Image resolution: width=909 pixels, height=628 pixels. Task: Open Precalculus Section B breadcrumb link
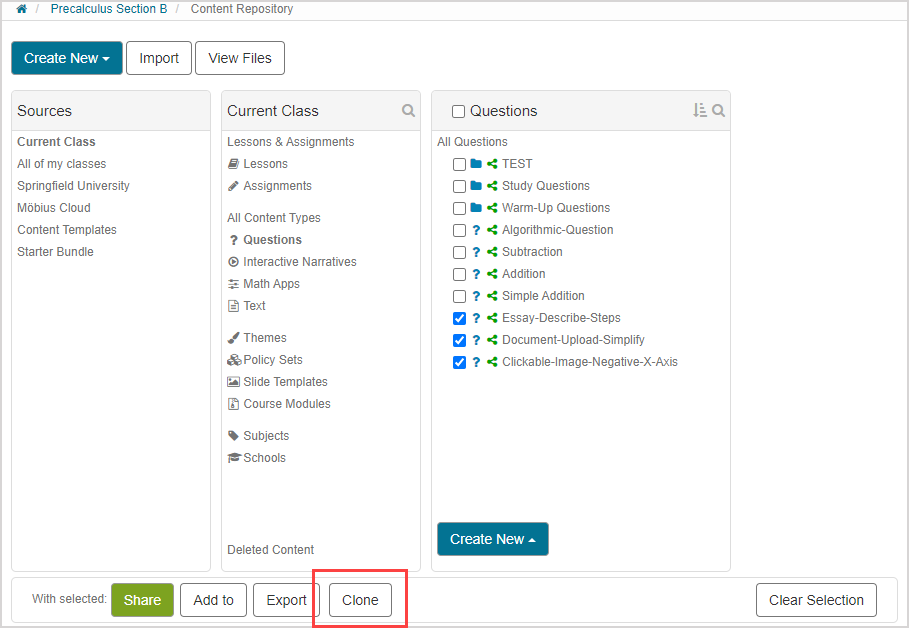click(109, 9)
